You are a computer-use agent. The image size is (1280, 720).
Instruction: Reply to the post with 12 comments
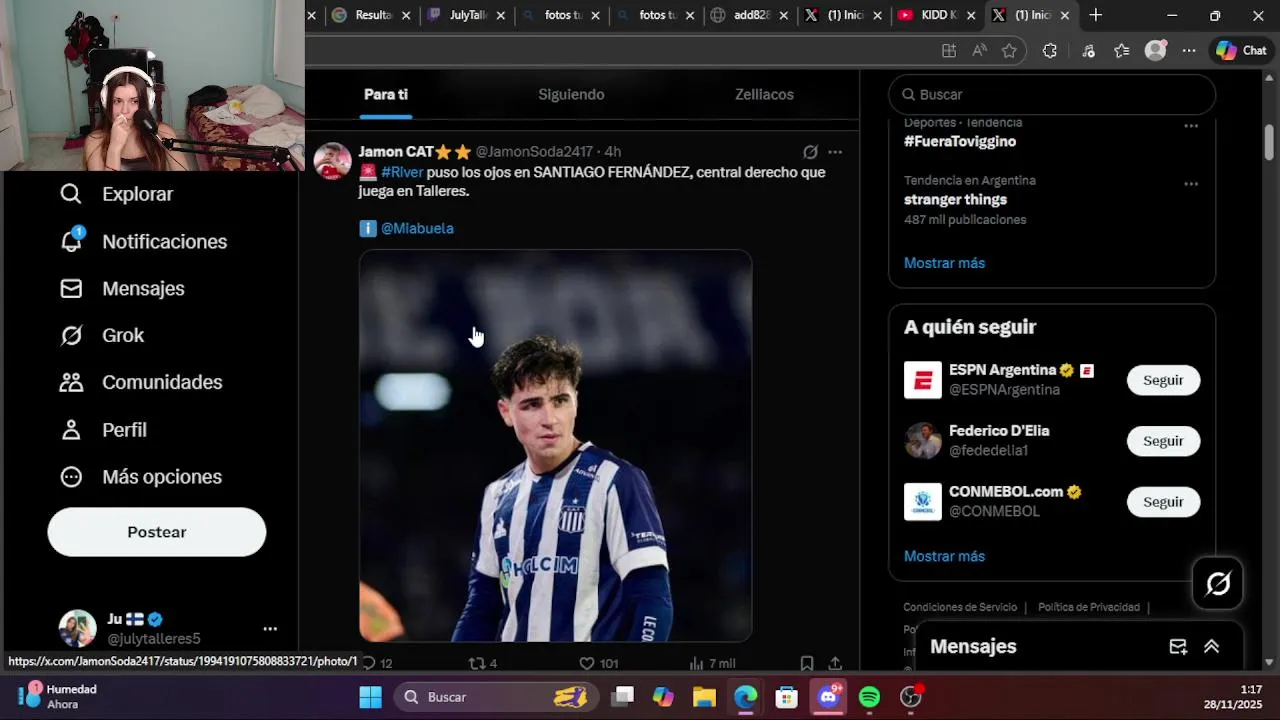pos(377,663)
